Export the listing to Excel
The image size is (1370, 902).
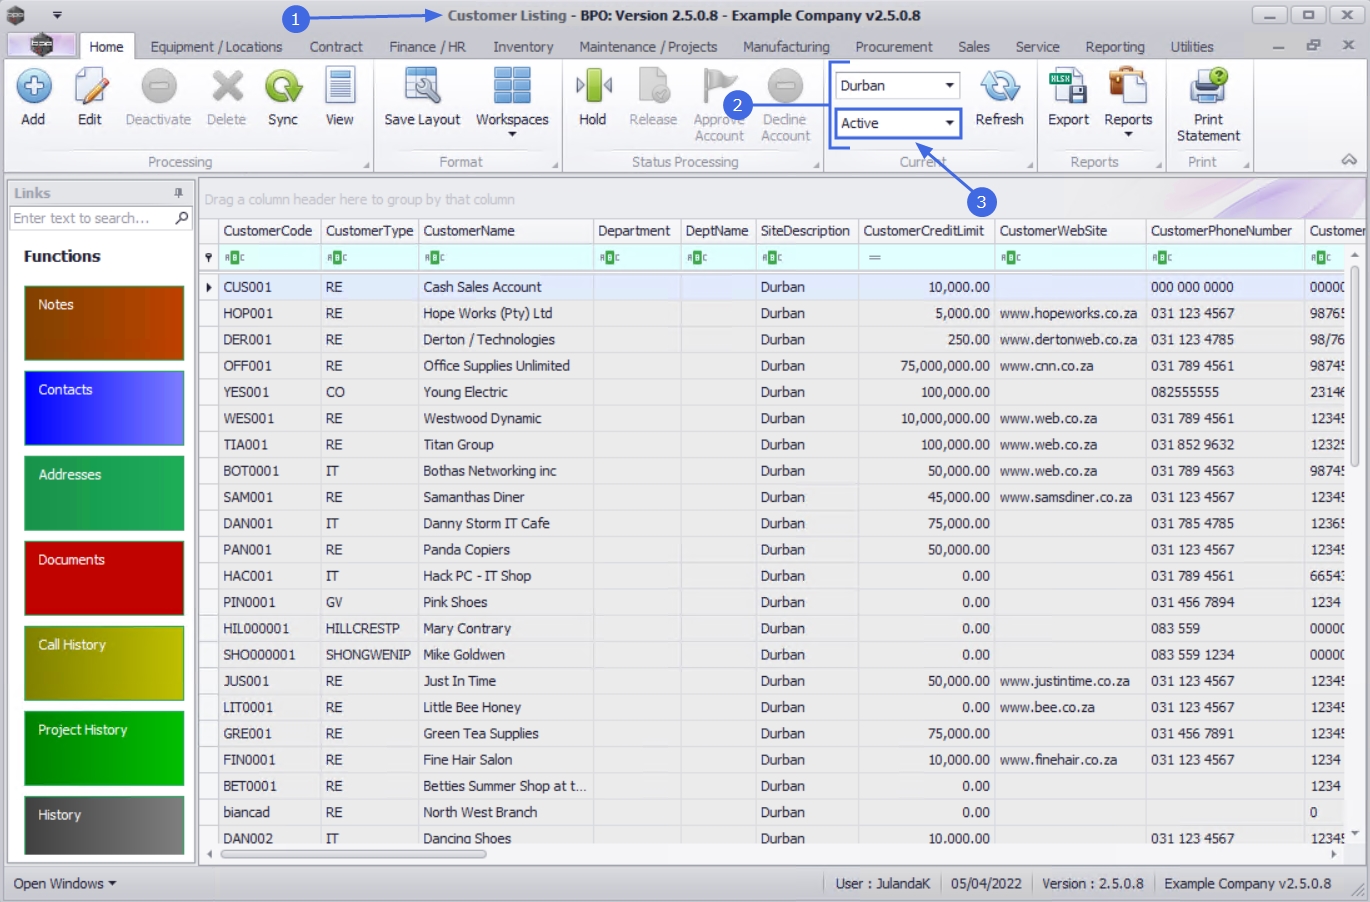(x=1068, y=89)
